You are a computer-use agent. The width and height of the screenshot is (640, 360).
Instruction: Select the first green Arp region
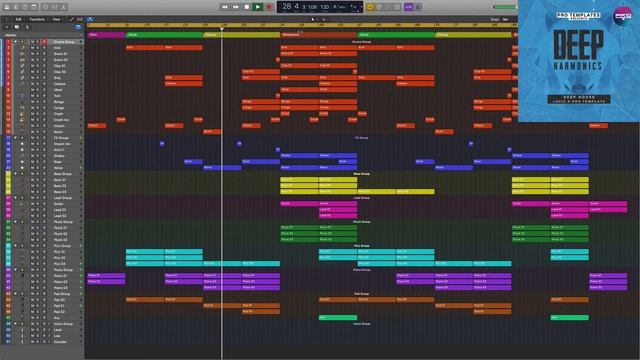pos(338,318)
